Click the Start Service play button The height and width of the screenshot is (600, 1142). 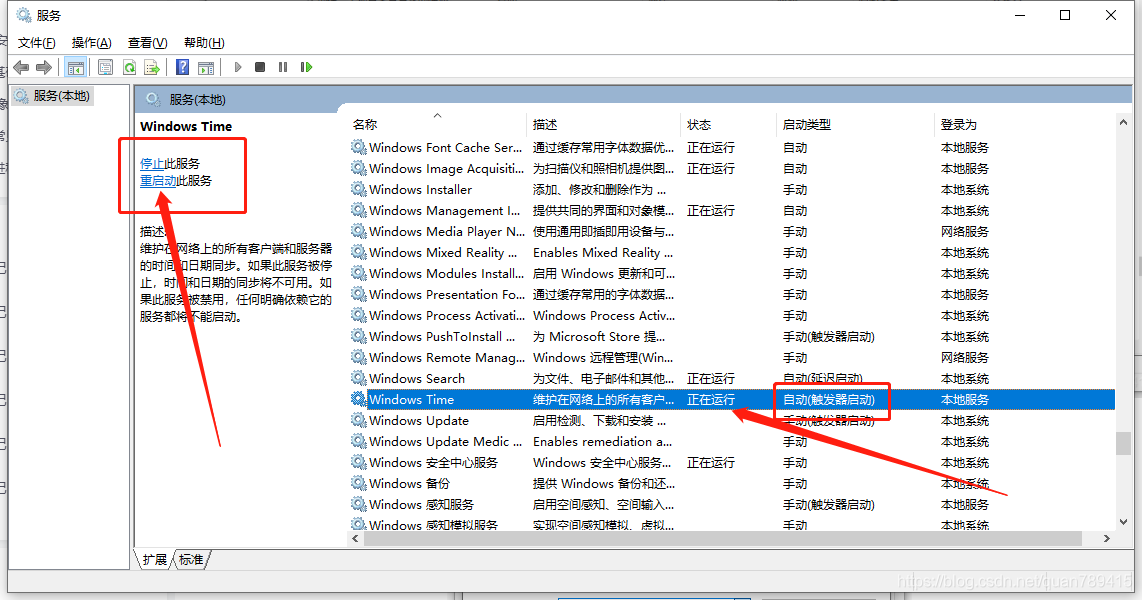pyautogui.click(x=237, y=67)
